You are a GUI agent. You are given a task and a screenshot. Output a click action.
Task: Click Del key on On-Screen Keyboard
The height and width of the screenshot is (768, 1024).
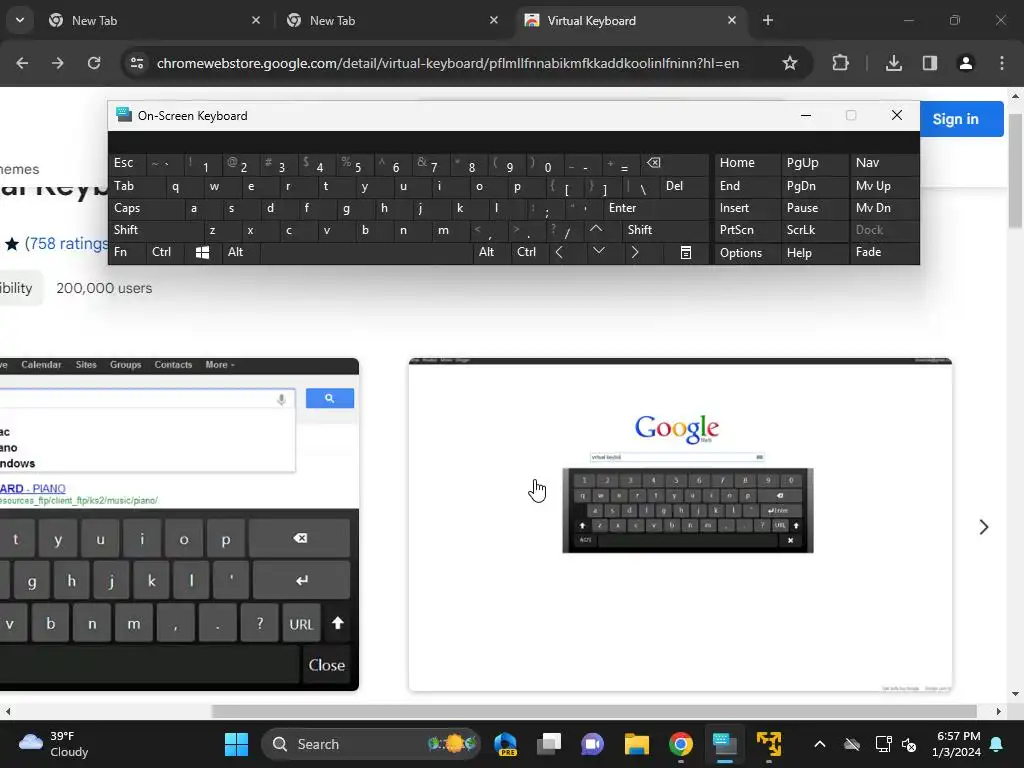pos(684,186)
